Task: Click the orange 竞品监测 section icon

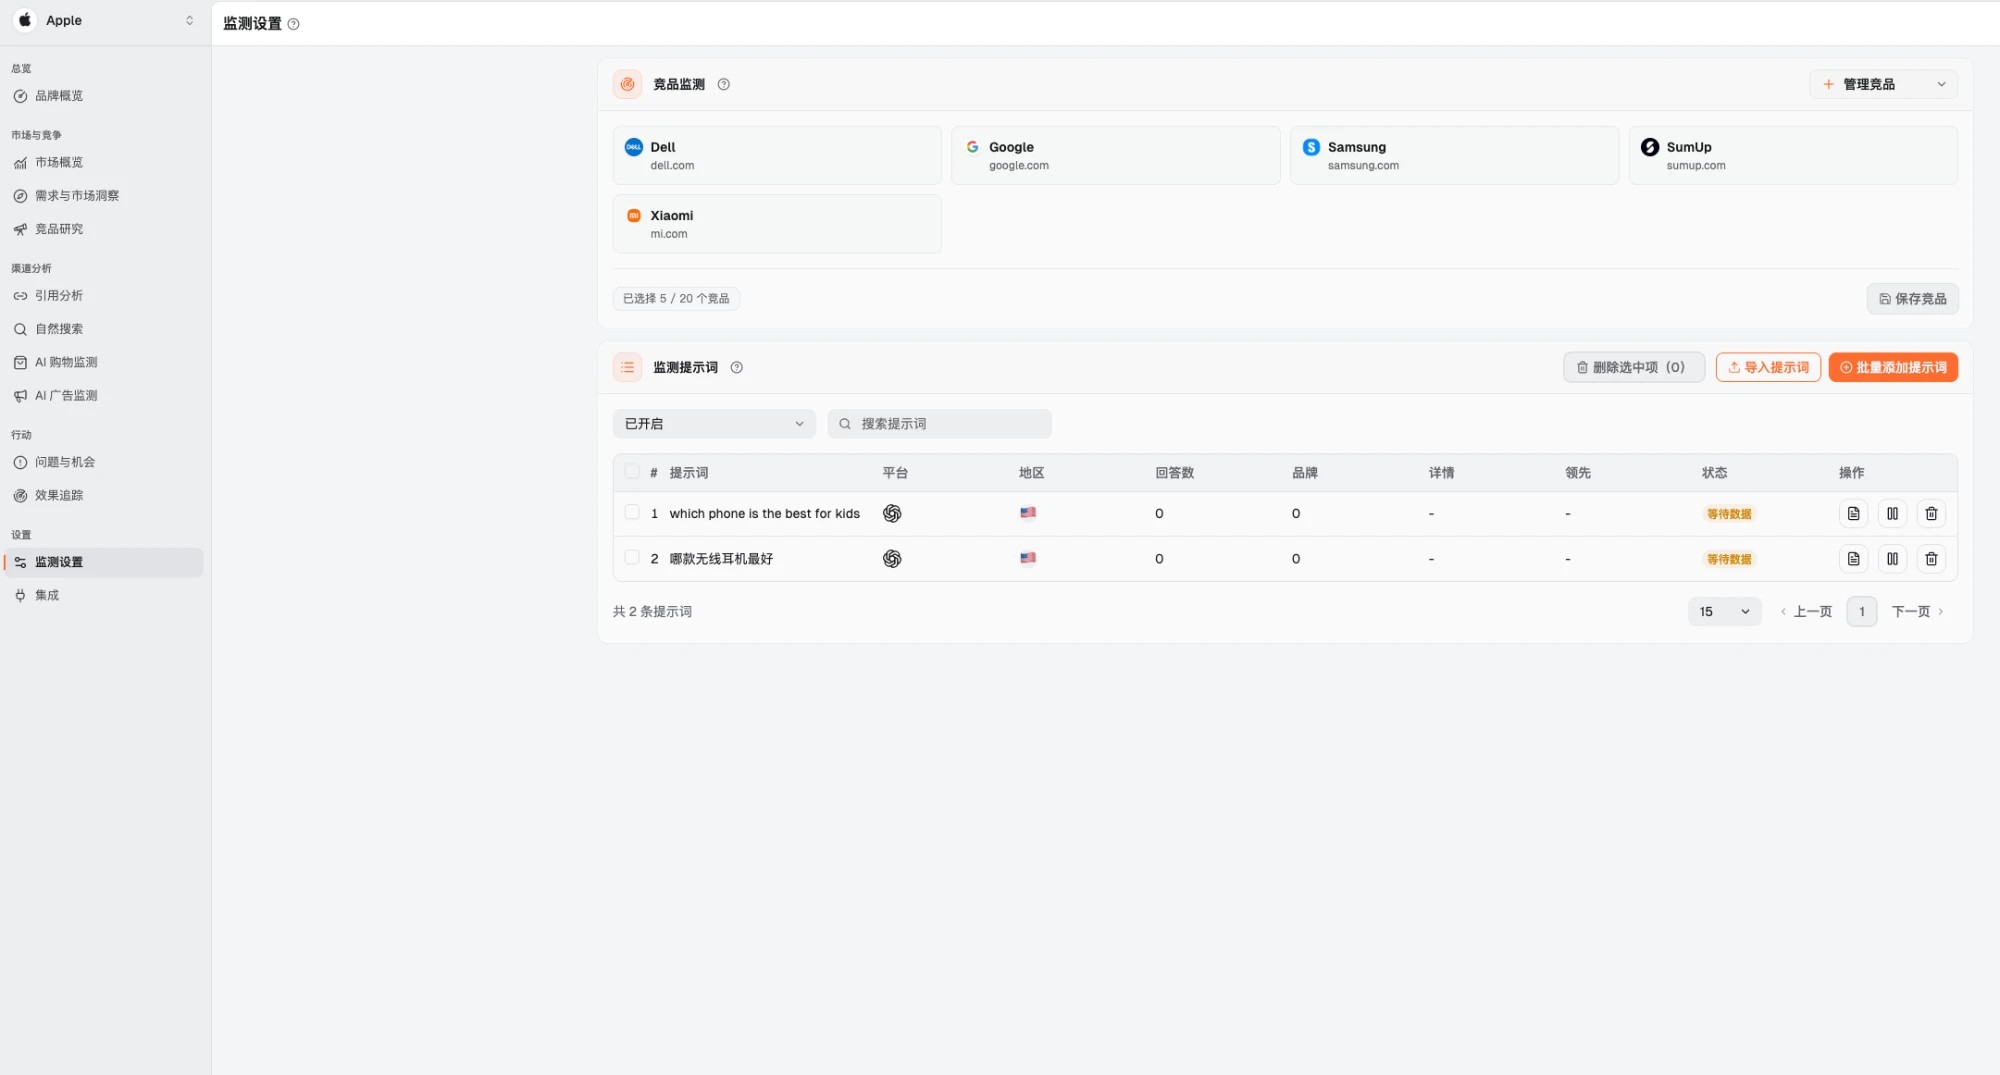Action: 628,84
